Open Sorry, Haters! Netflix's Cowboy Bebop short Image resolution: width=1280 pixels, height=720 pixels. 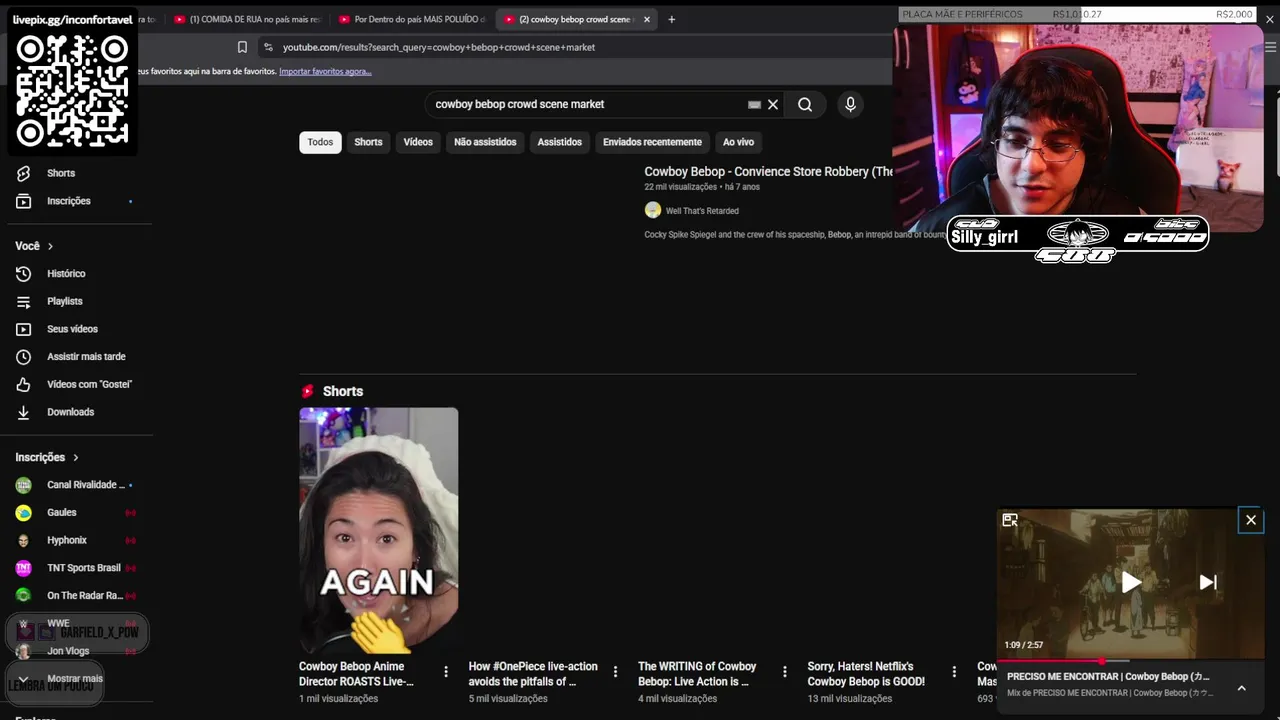click(x=866, y=674)
